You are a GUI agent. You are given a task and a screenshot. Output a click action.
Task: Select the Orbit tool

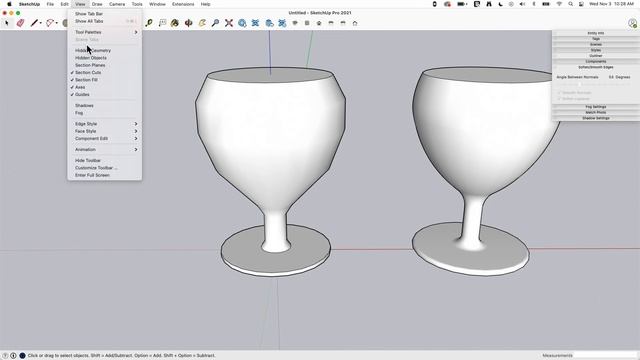point(189,23)
